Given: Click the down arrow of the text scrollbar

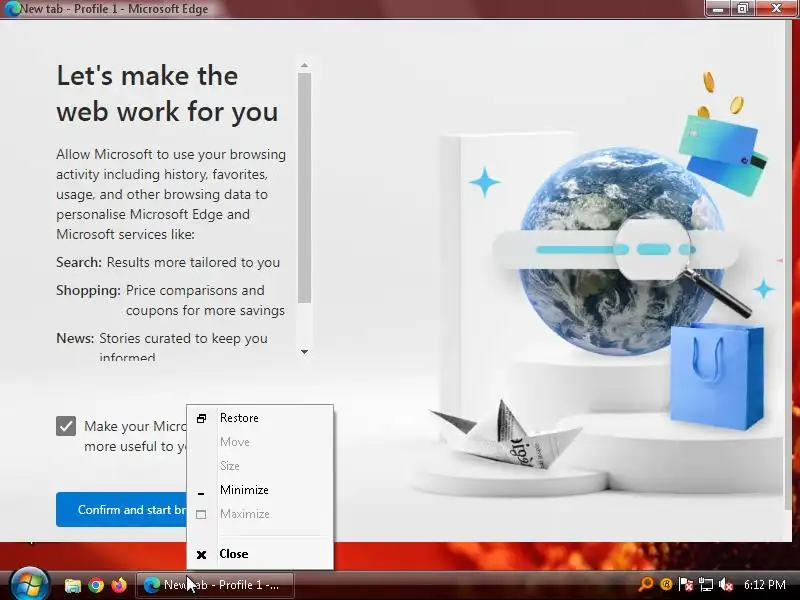Looking at the screenshot, I should pyautogui.click(x=305, y=352).
